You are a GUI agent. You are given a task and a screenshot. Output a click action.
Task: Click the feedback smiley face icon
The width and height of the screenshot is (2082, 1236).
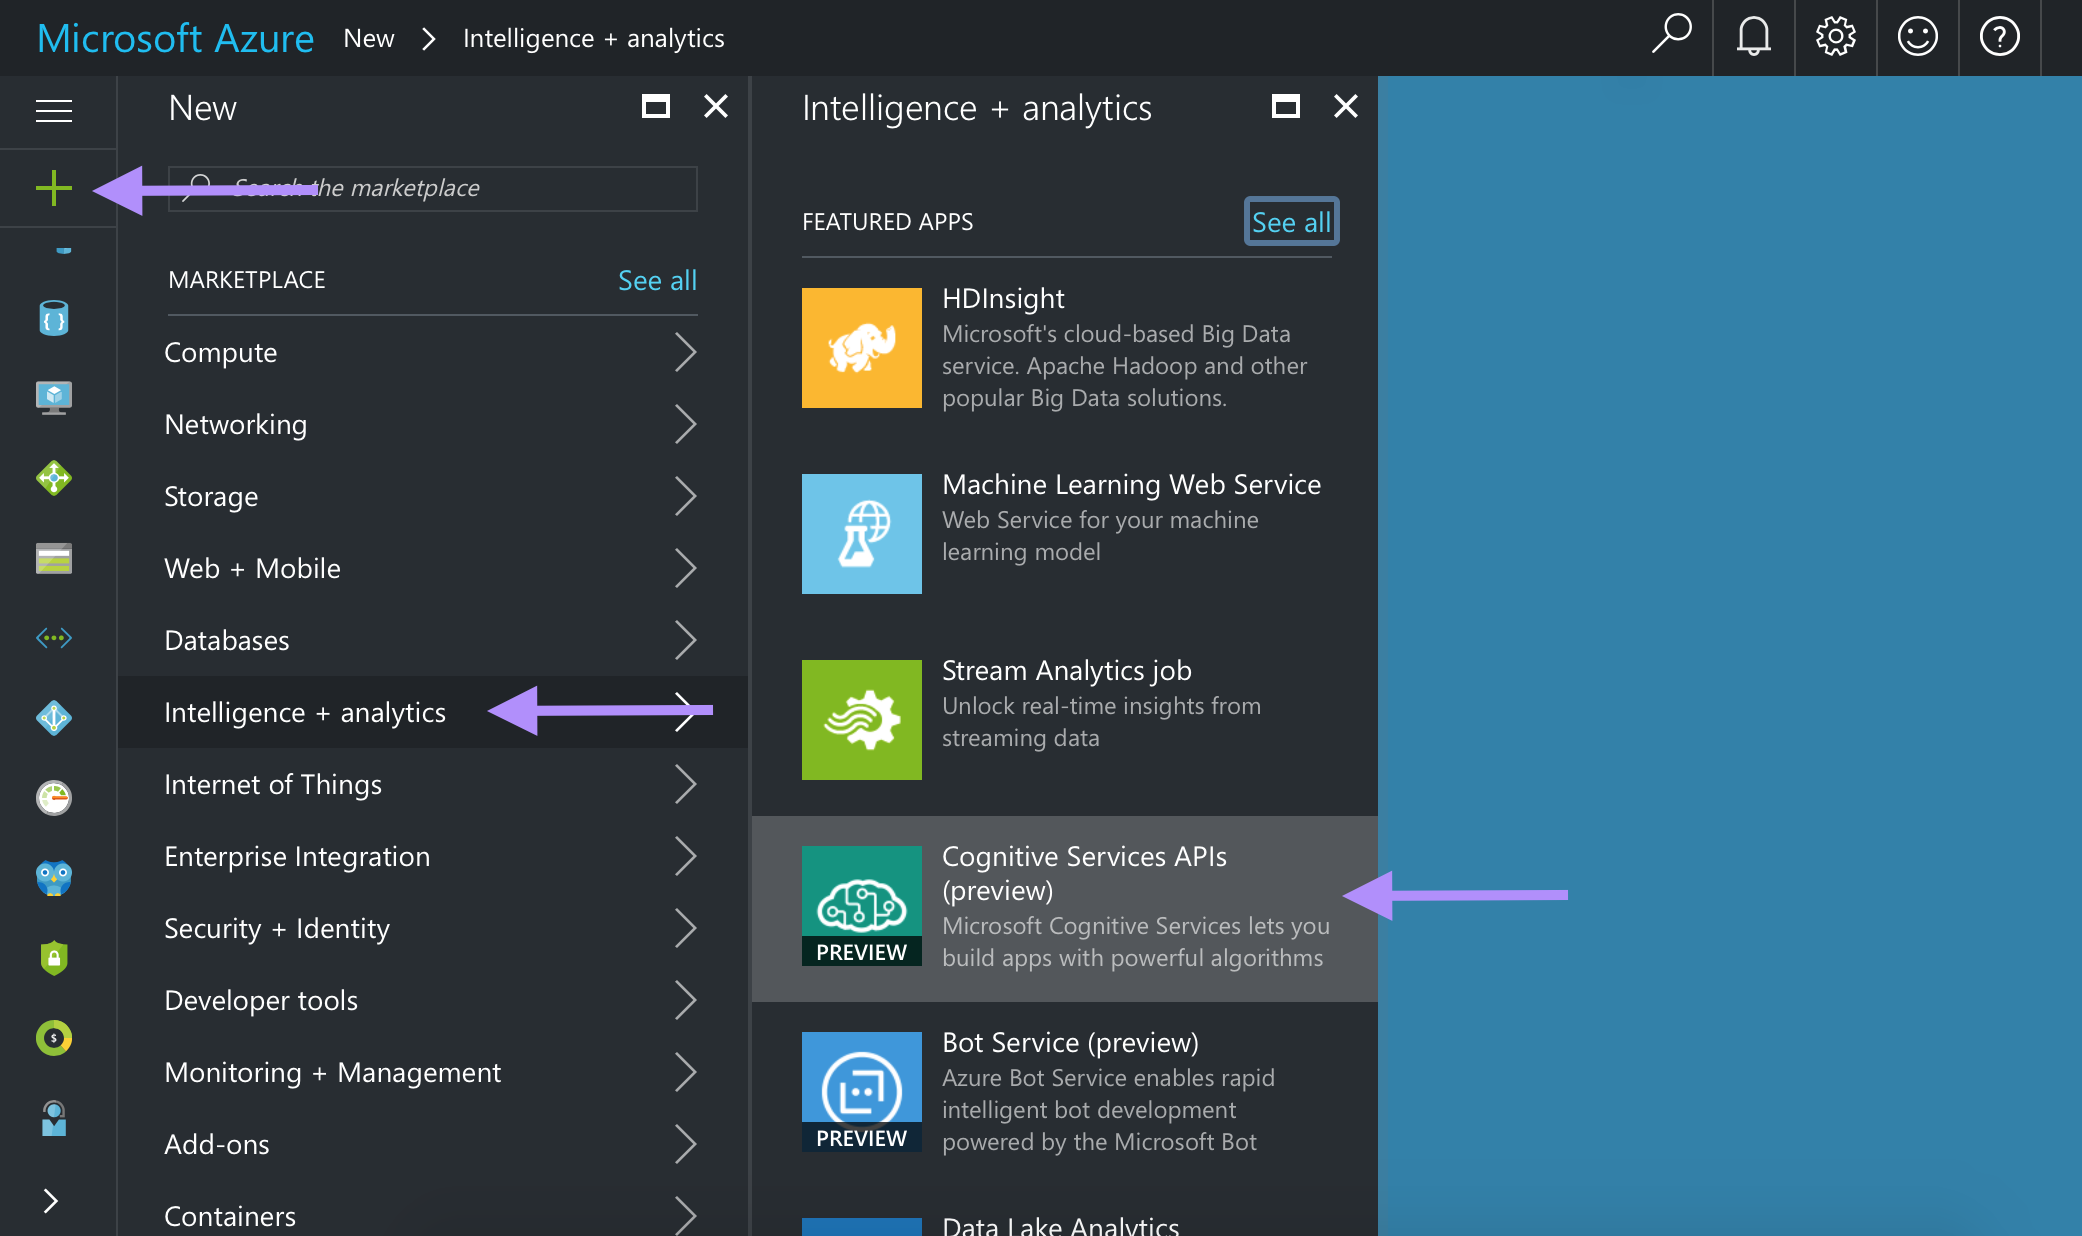click(x=1917, y=38)
